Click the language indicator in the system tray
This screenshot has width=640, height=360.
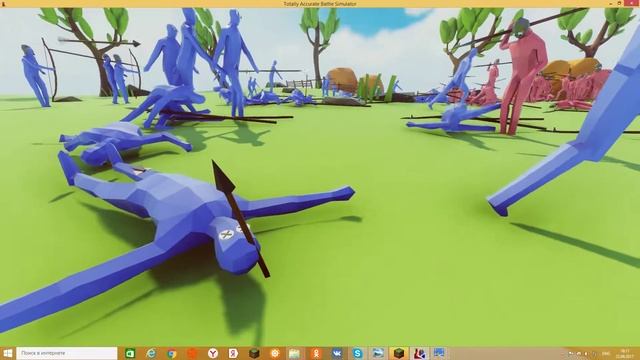tap(606, 353)
